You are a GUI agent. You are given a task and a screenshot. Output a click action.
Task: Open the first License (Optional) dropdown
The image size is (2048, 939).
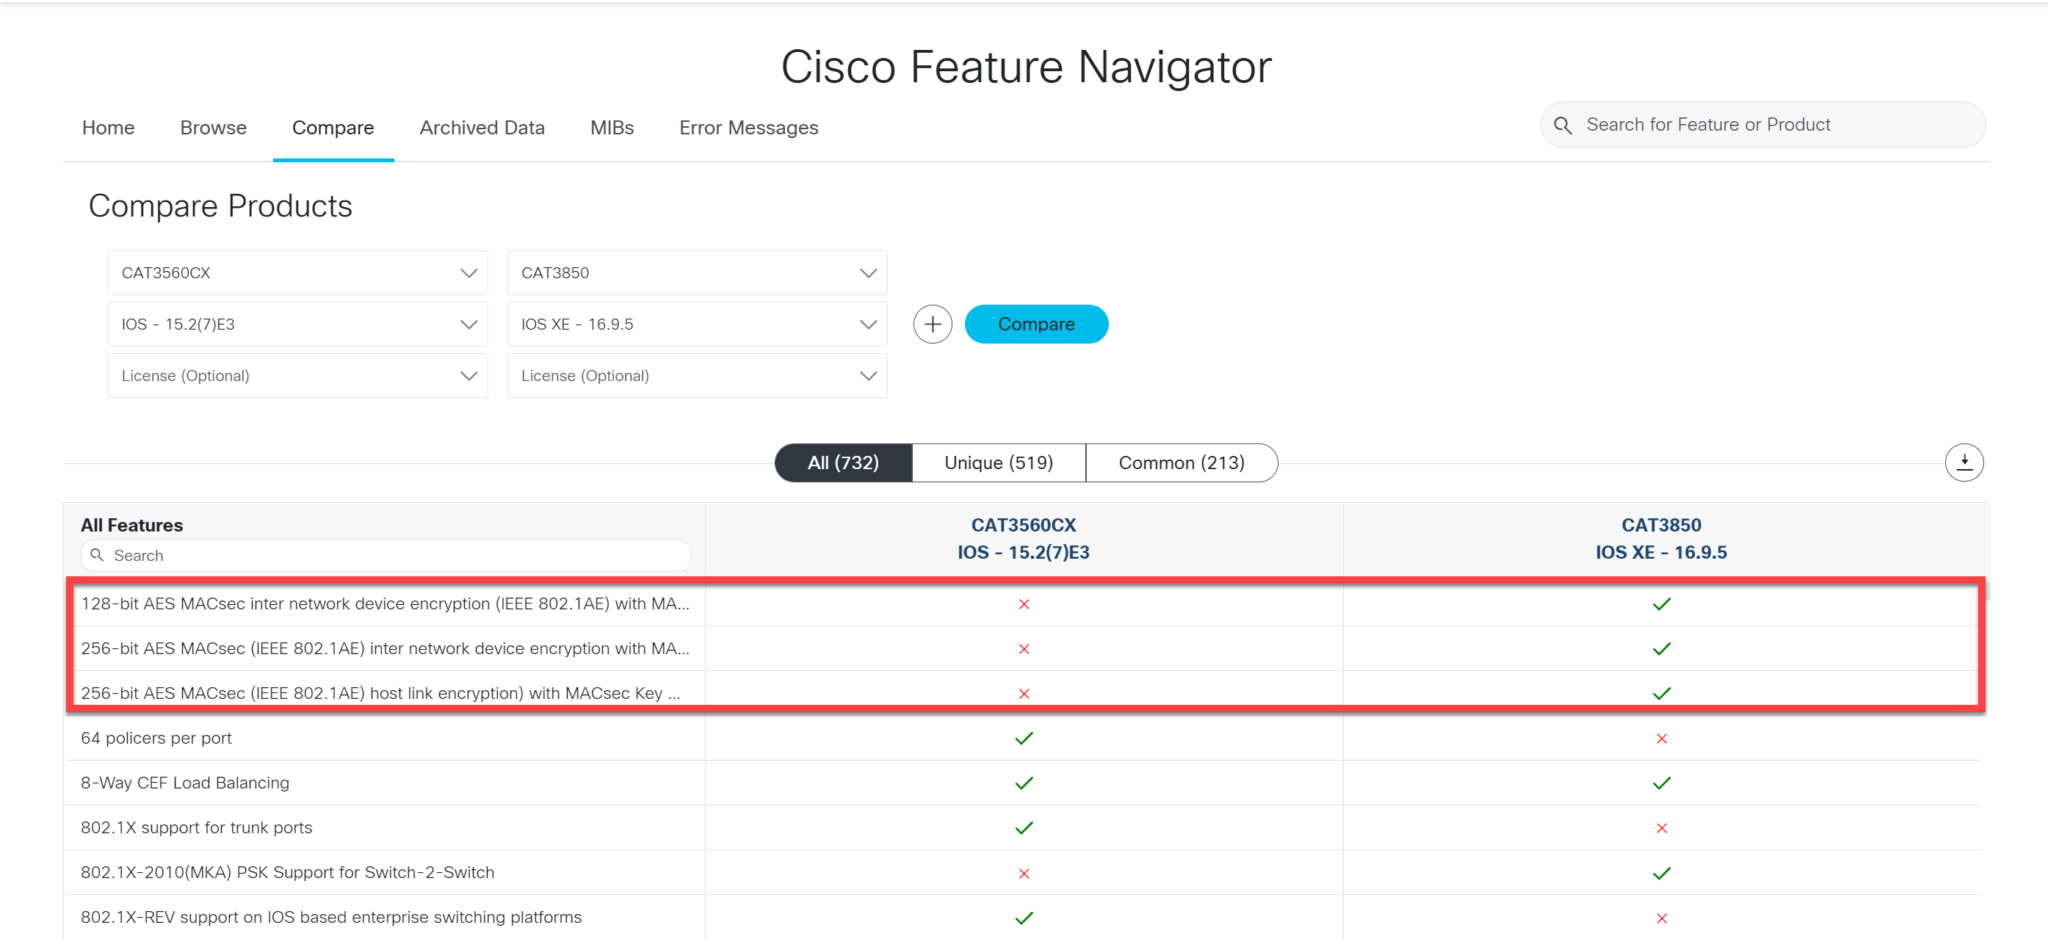[298, 376]
